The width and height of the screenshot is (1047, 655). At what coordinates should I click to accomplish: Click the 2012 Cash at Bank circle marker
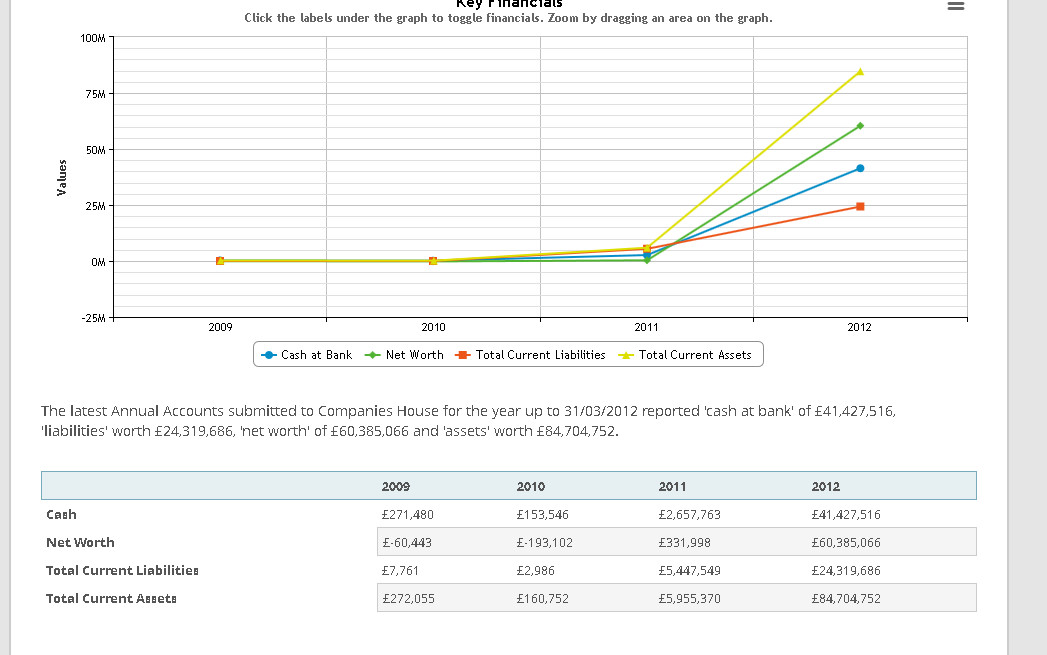(x=860, y=168)
